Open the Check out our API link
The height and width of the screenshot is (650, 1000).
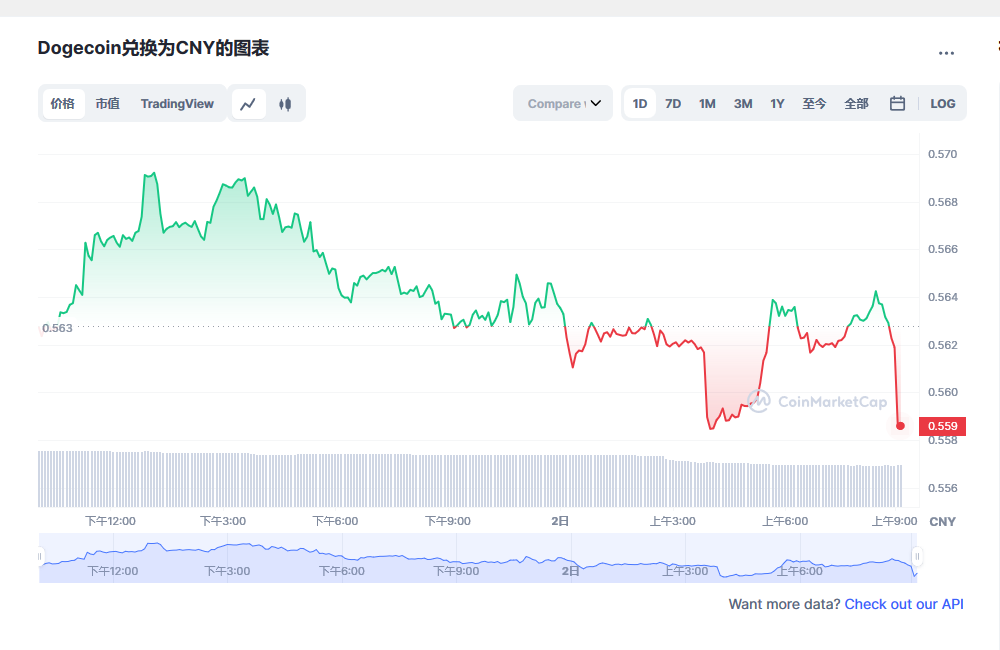[903, 604]
